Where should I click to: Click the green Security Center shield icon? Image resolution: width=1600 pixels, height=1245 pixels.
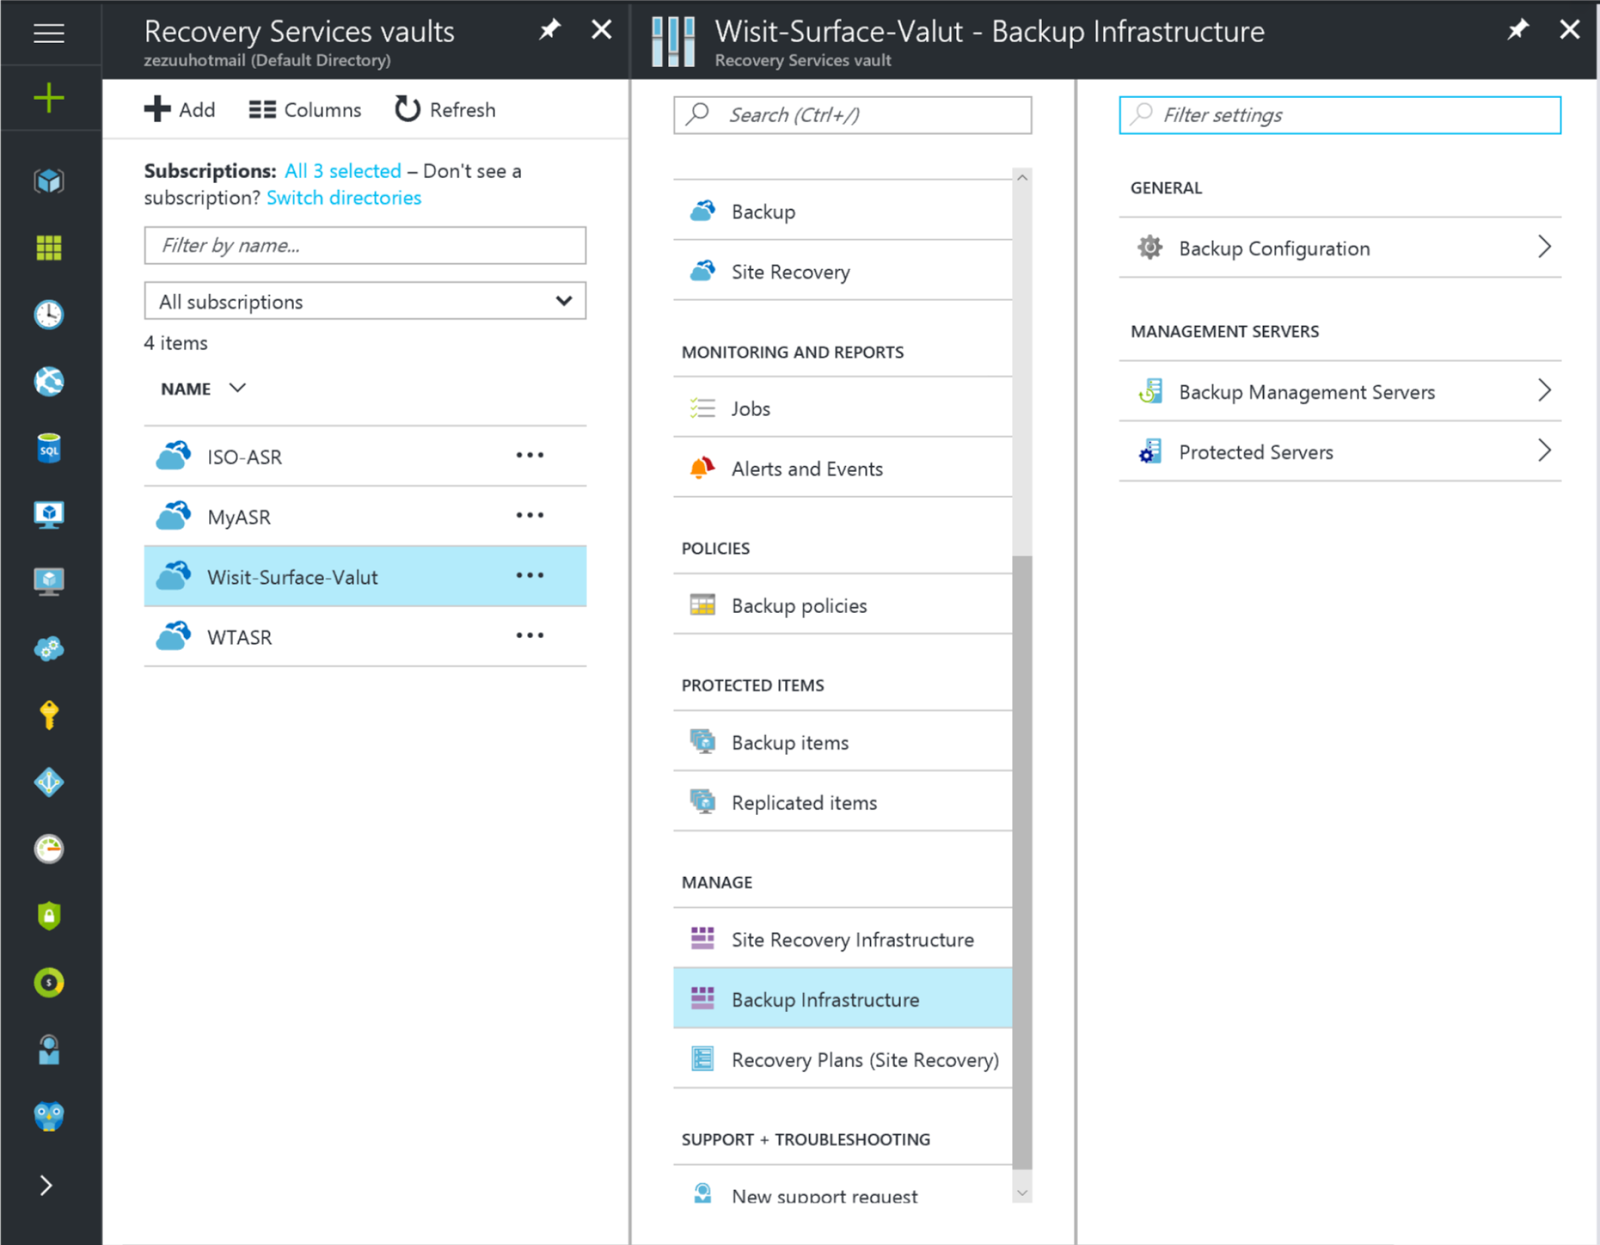coord(48,915)
